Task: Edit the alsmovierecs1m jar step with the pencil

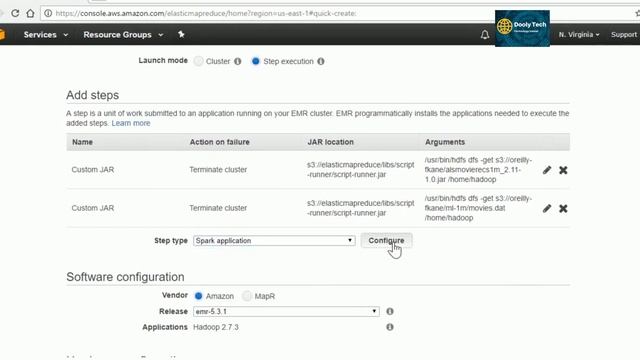Action: click(x=547, y=170)
